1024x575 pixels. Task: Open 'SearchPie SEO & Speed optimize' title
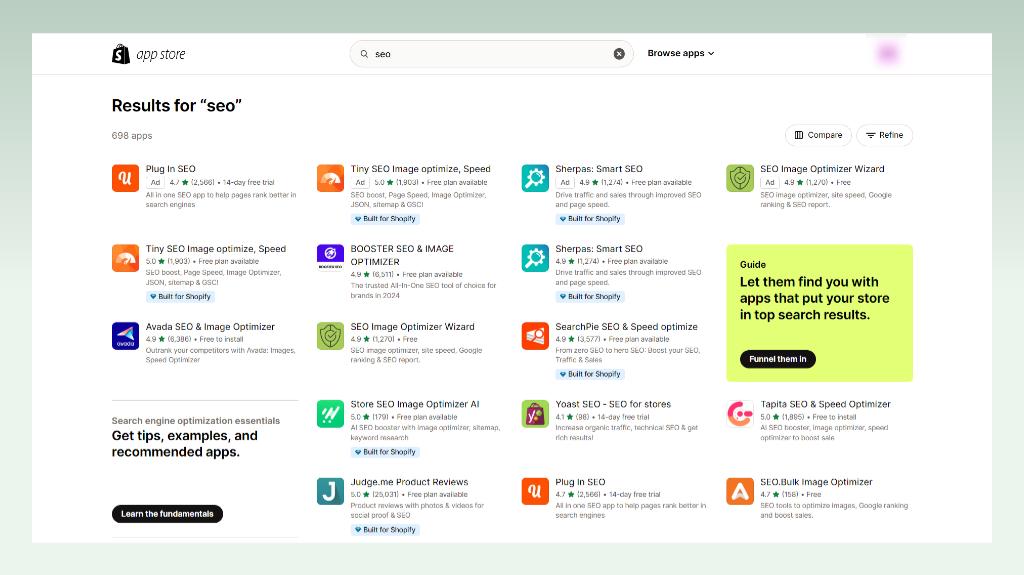(626, 327)
